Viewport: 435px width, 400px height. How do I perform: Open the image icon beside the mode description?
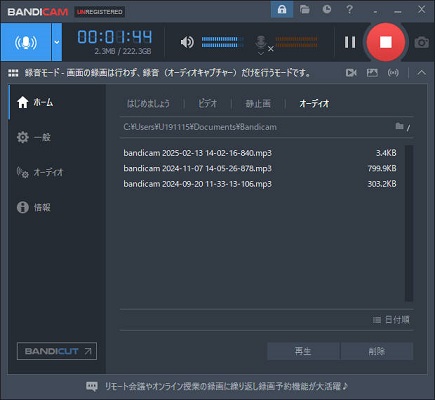pos(372,73)
